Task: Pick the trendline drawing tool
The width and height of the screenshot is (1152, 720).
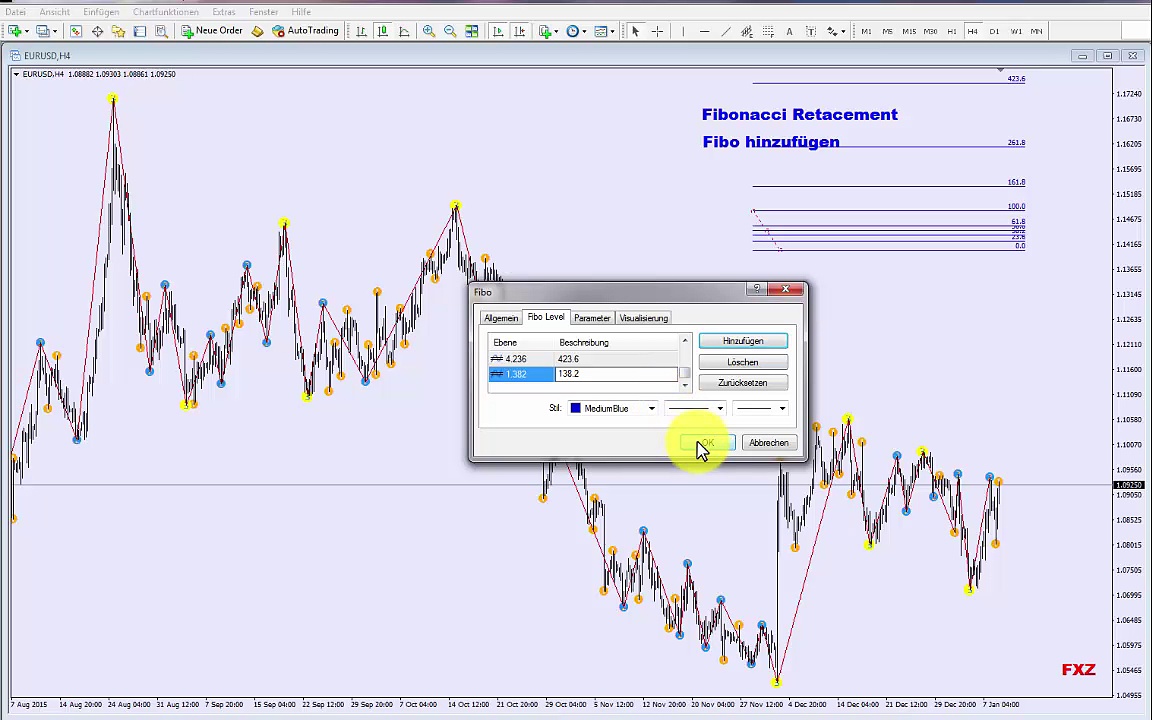Action: [x=726, y=31]
